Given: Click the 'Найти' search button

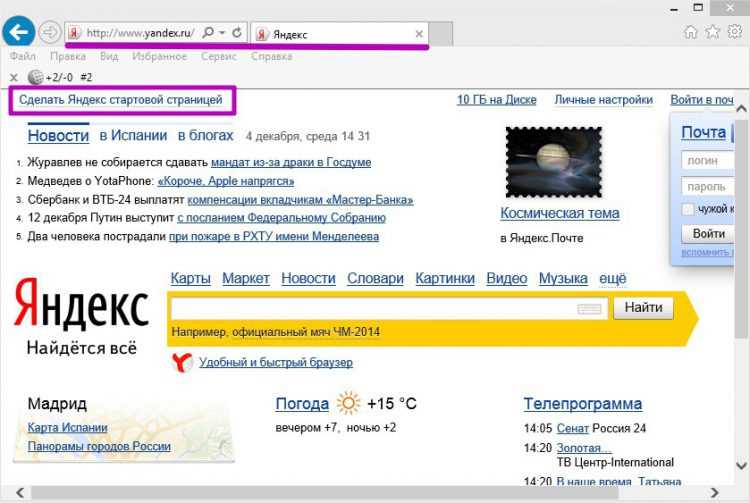Looking at the screenshot, I should tap(642, 308).
